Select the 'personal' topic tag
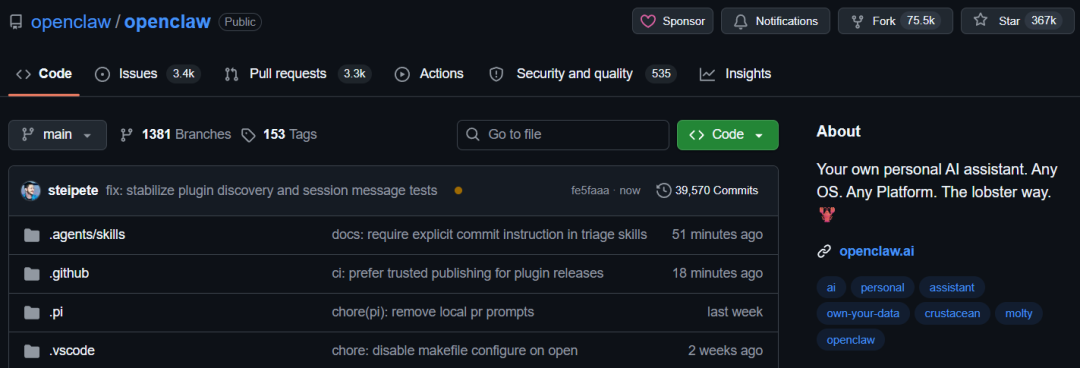1080x368 pixels. (882, 287)
